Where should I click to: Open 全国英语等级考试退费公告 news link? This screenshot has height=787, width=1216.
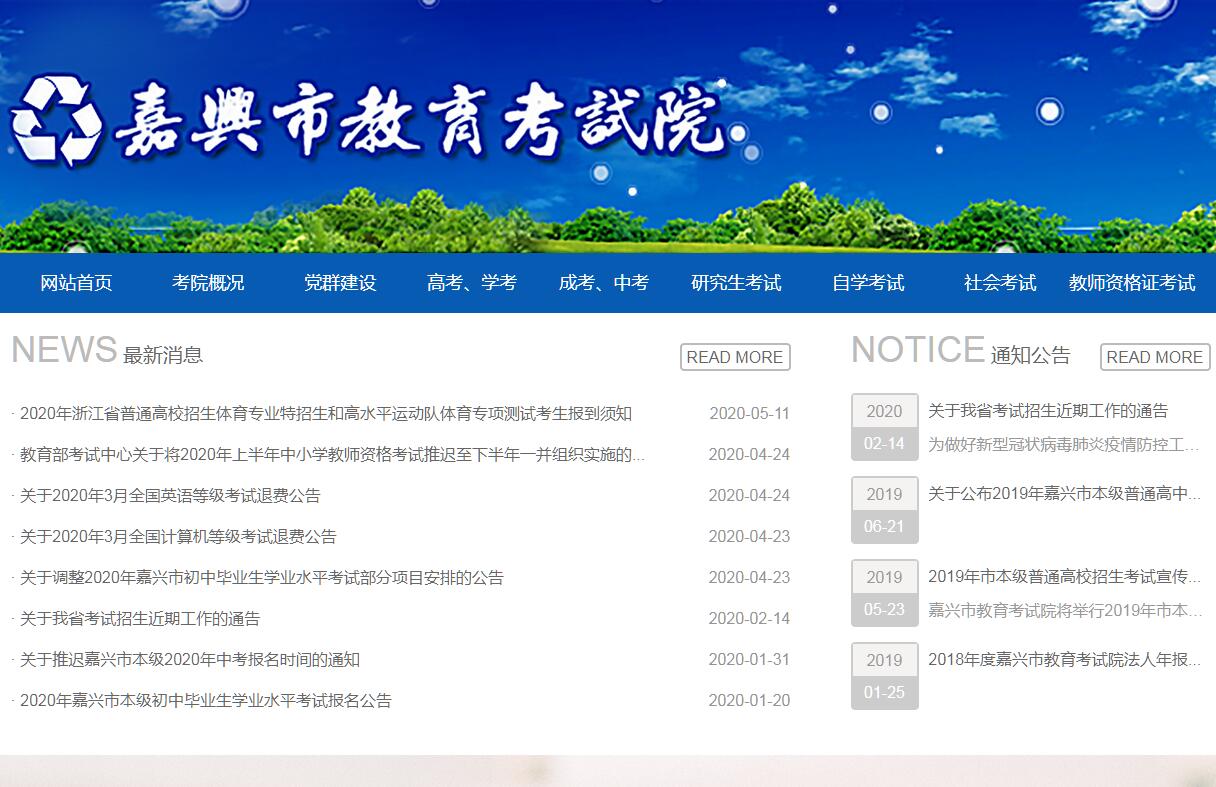tap(170, 496)
